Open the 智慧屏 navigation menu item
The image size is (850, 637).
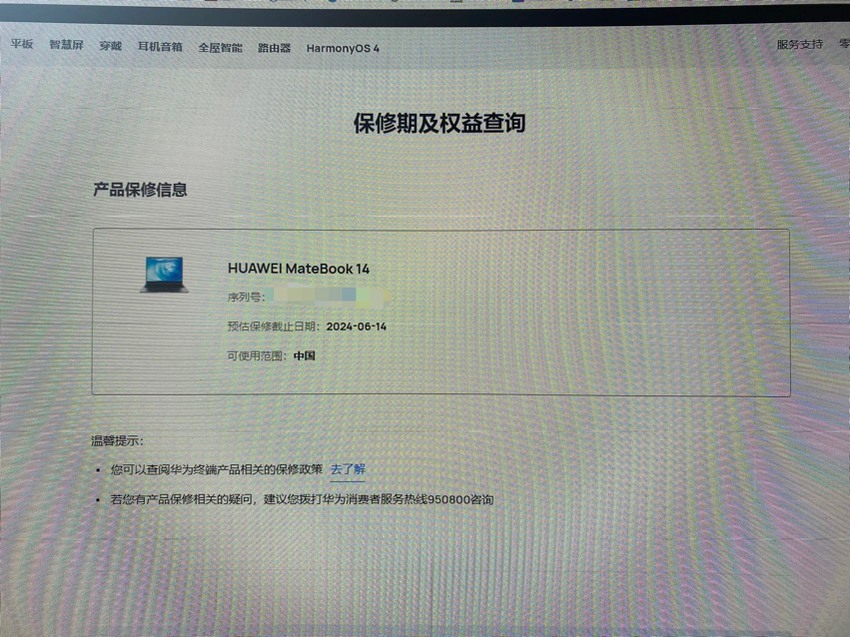[x=66, y=45]
